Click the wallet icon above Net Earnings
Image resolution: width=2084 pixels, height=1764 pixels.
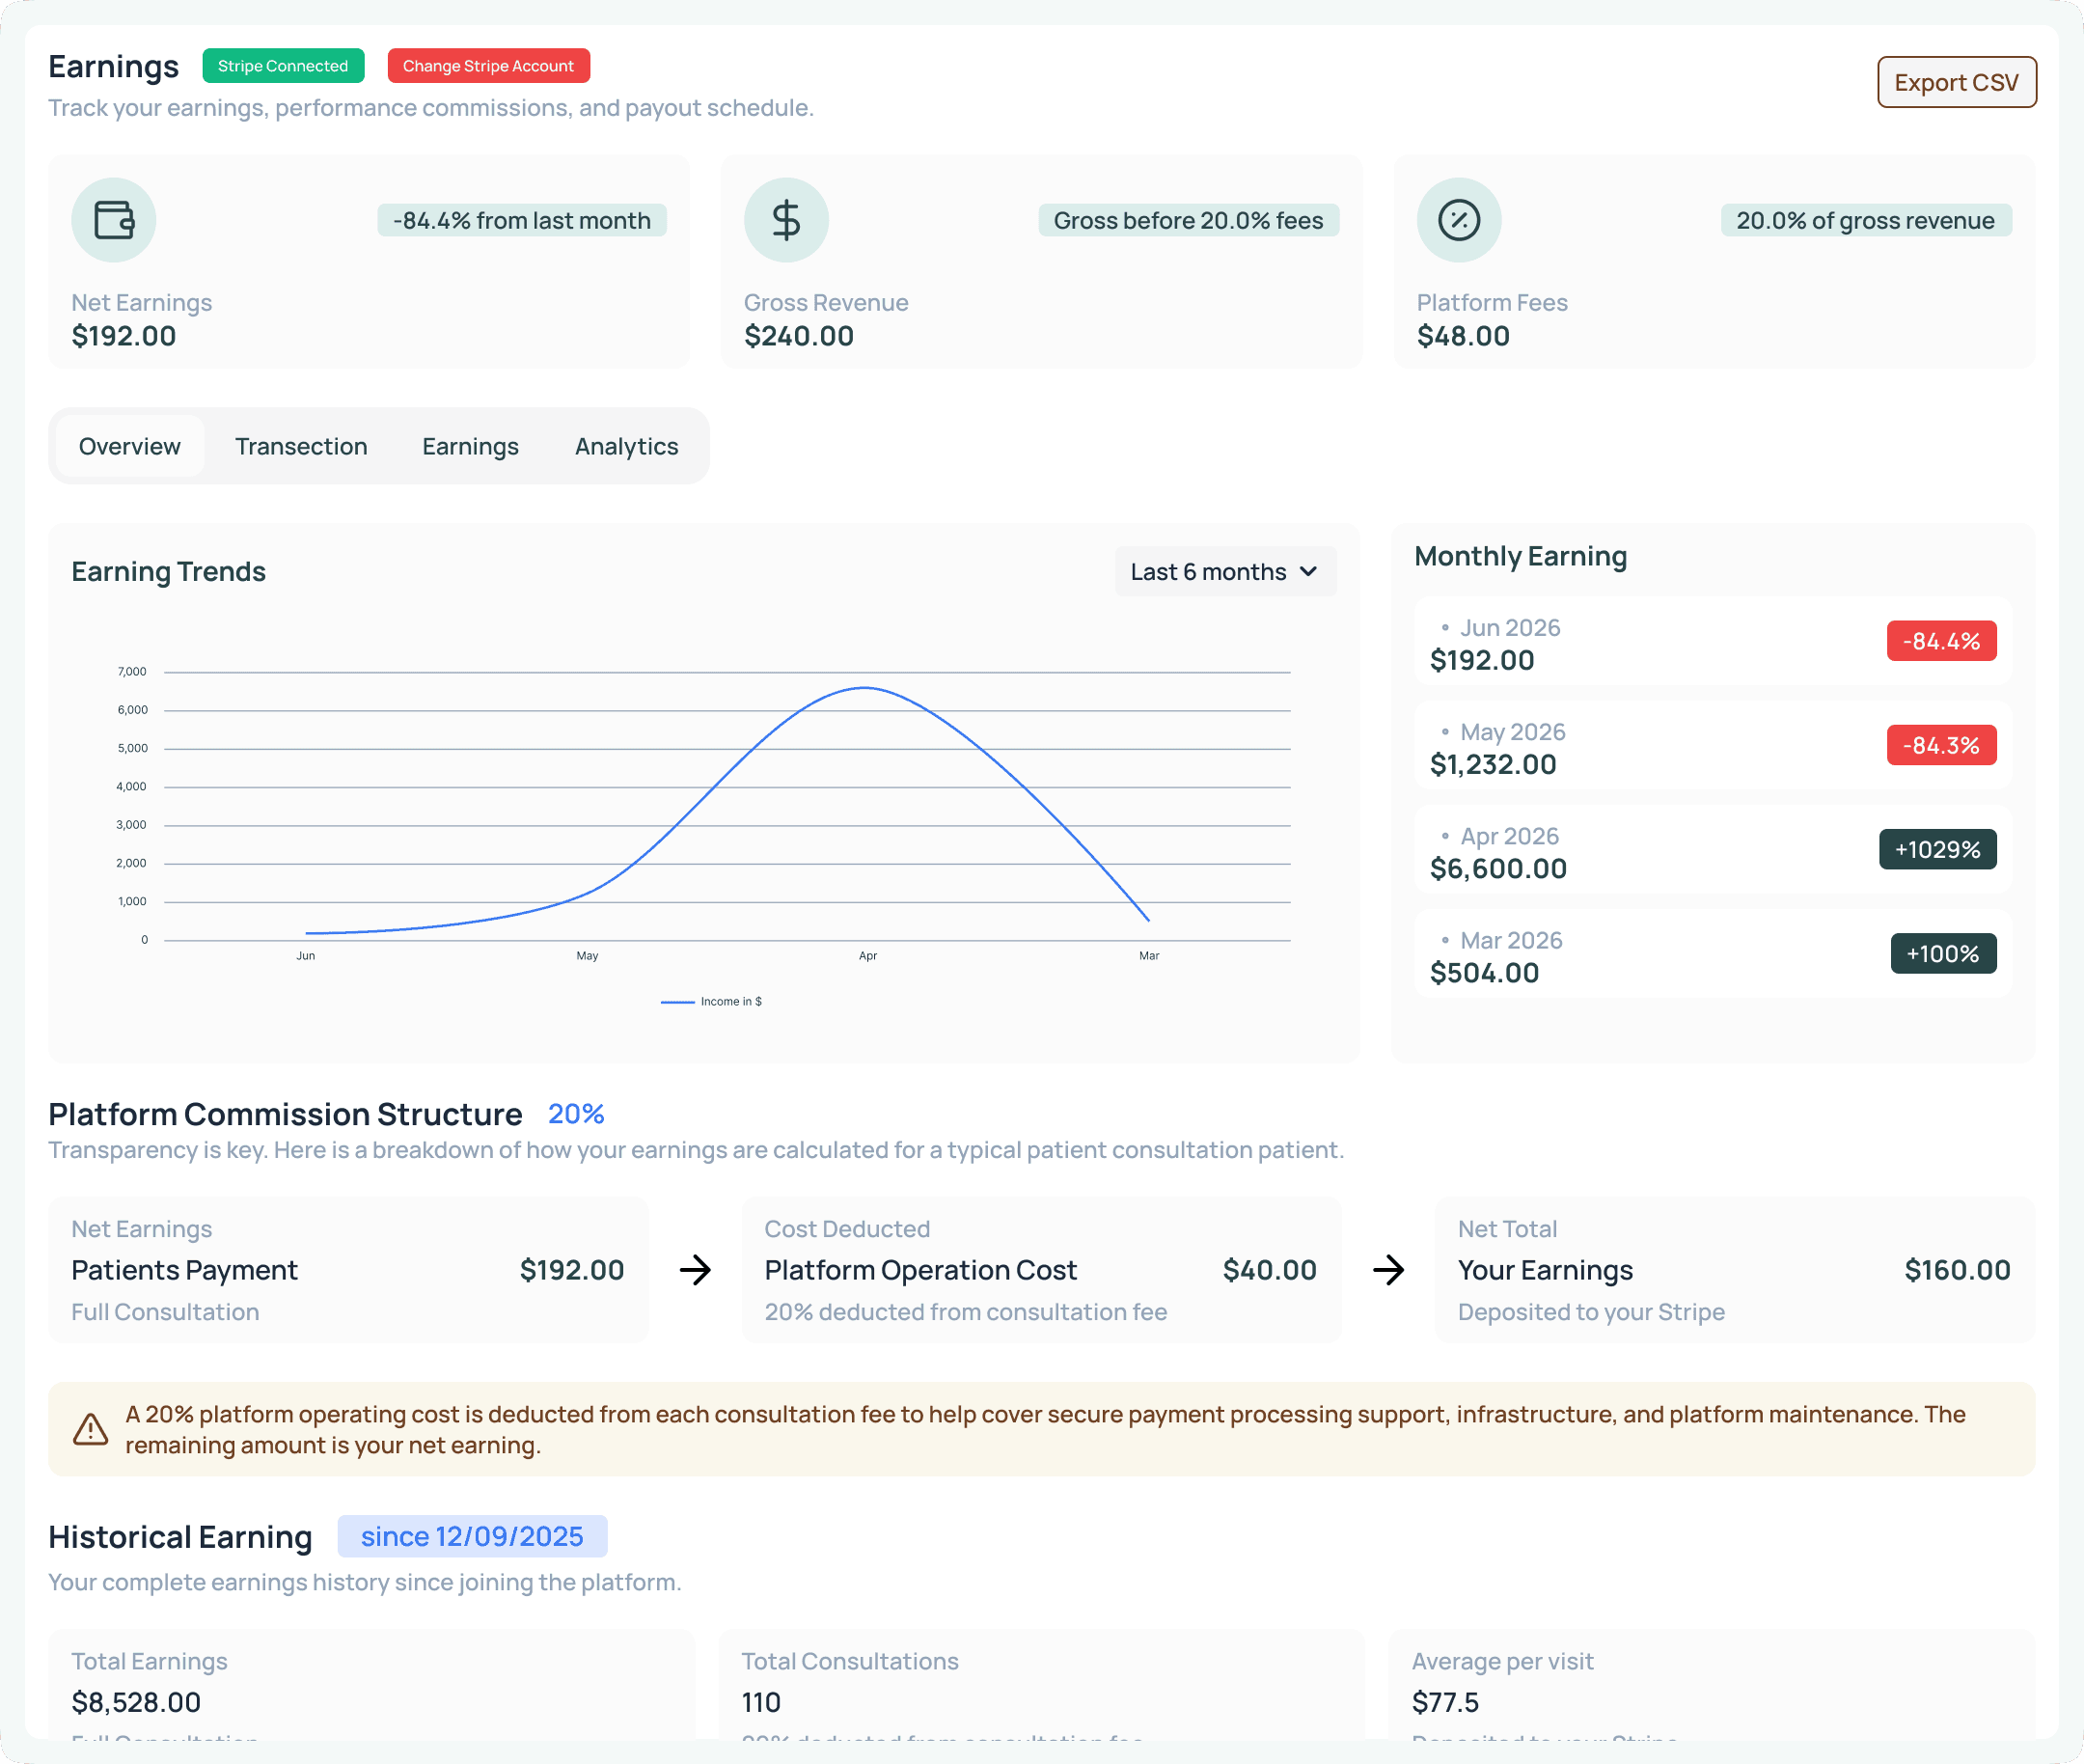[114, 220]
